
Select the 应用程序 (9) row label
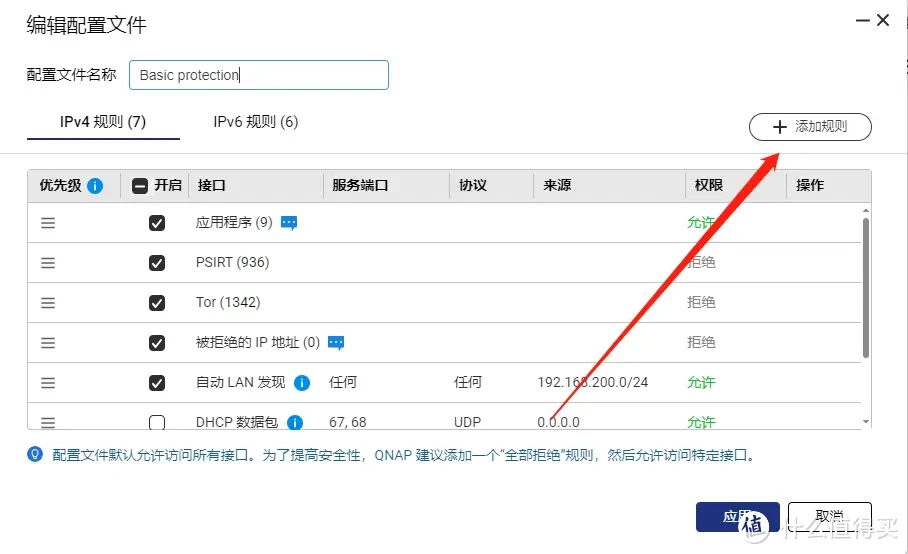[x=234, y=223]
